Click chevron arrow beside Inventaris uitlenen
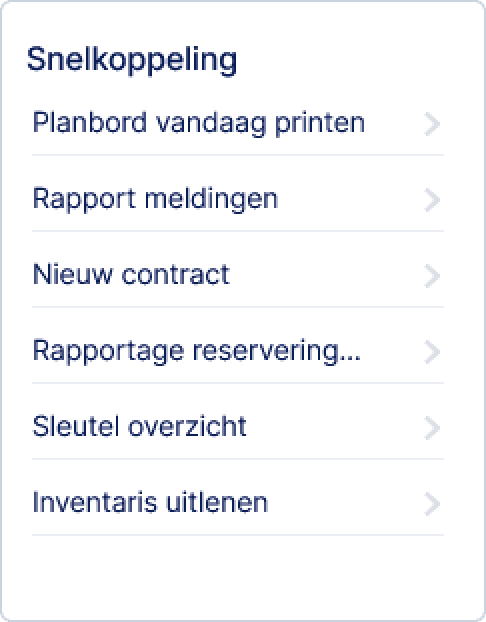Viewport: 486px width, 622px height. [x=432, y=504]
